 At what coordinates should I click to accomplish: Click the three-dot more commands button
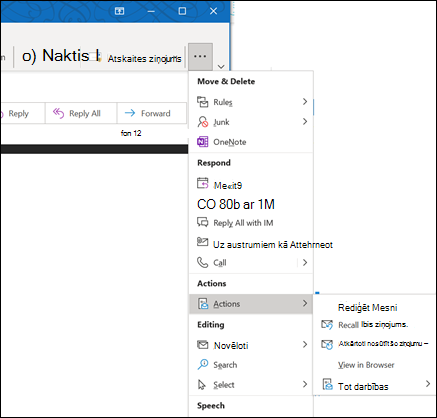coord(200,56)
